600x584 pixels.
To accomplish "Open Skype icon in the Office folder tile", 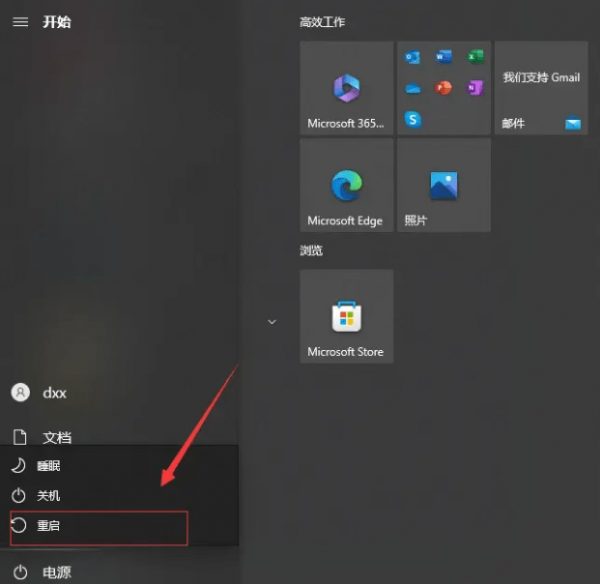I will [413, 119].
